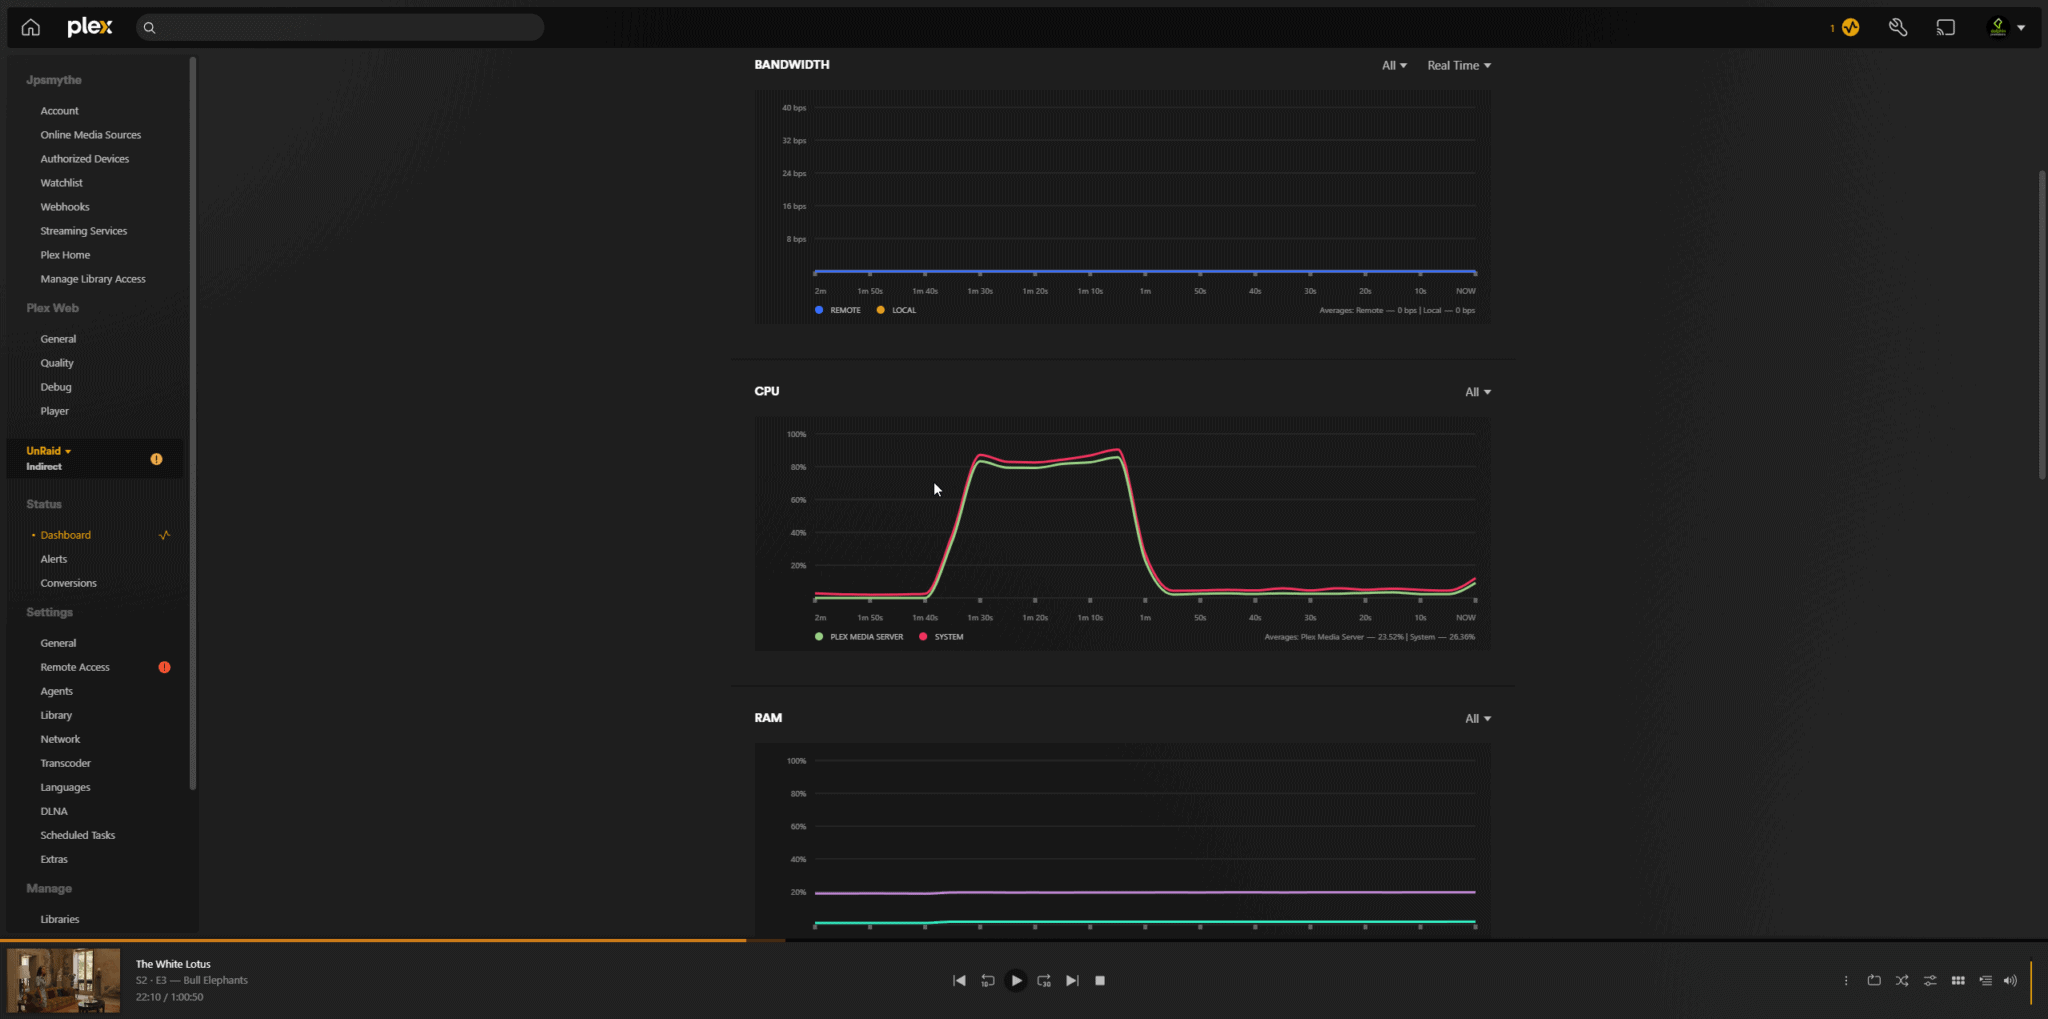
Task: Click The White Lotus episode thumbnail
Action: [x=62, y=981]
